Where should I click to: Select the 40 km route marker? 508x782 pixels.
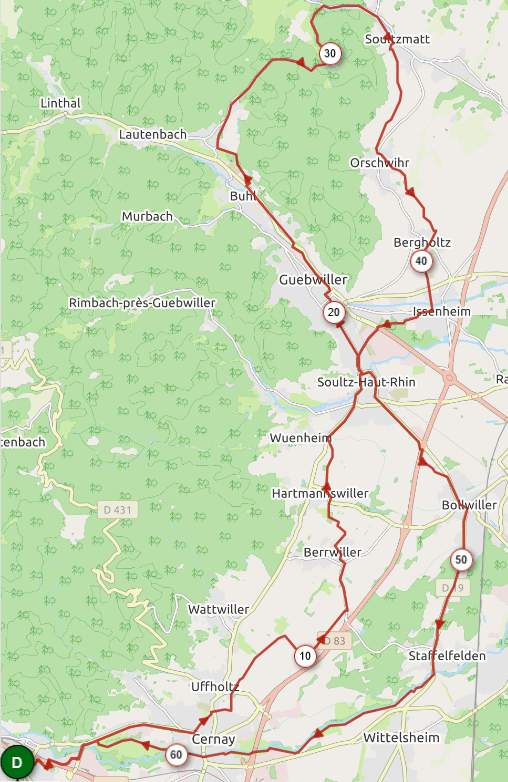[x=421, y=261]
